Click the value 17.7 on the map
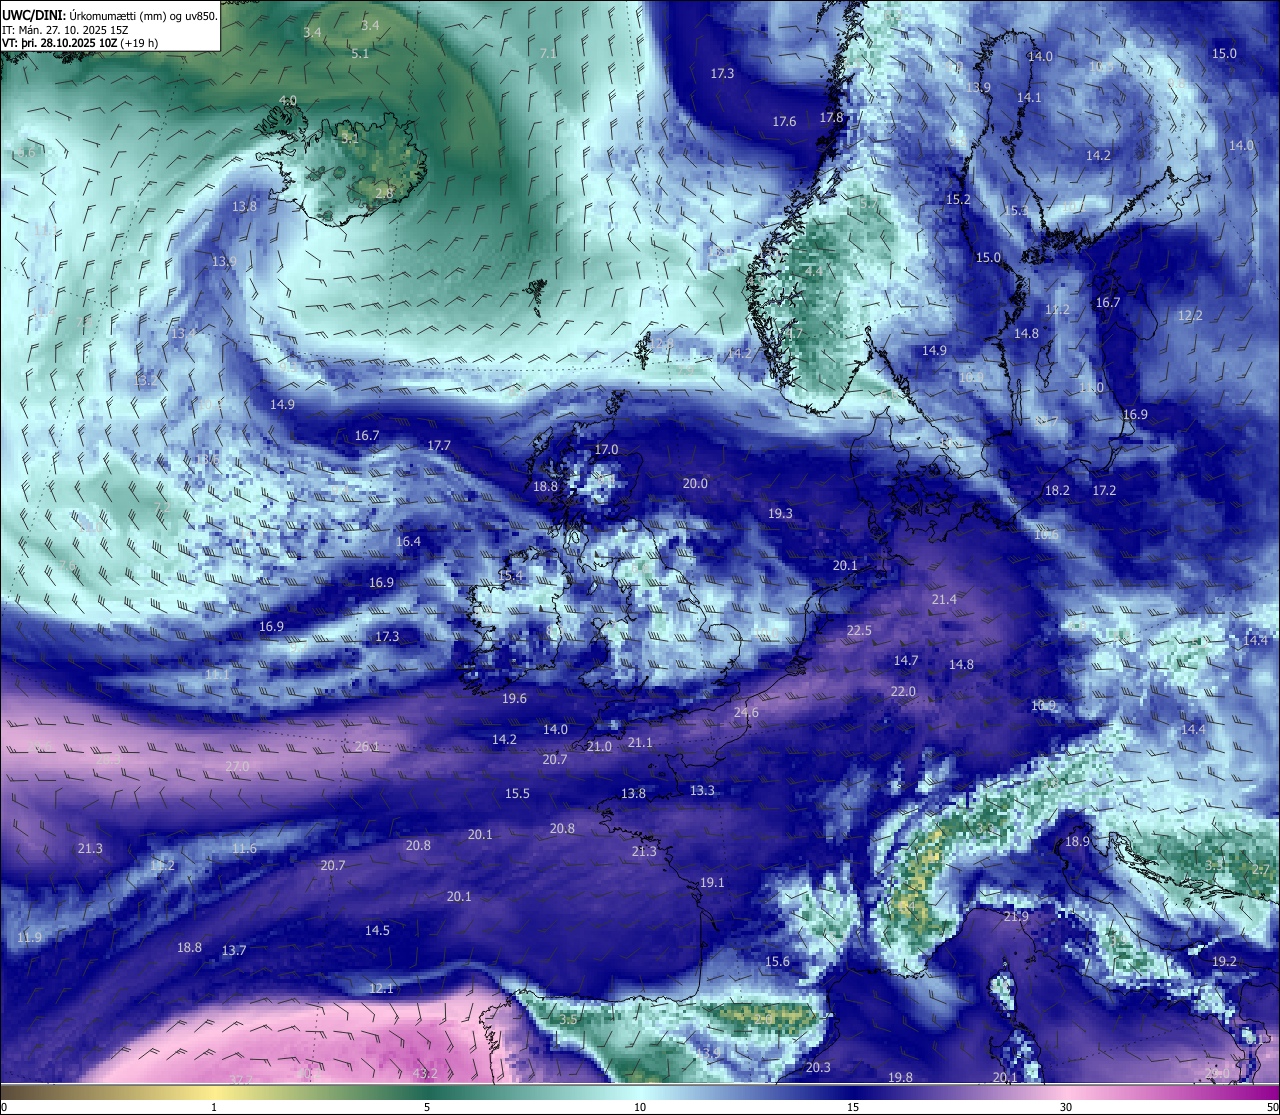 [x=439, y=445]
